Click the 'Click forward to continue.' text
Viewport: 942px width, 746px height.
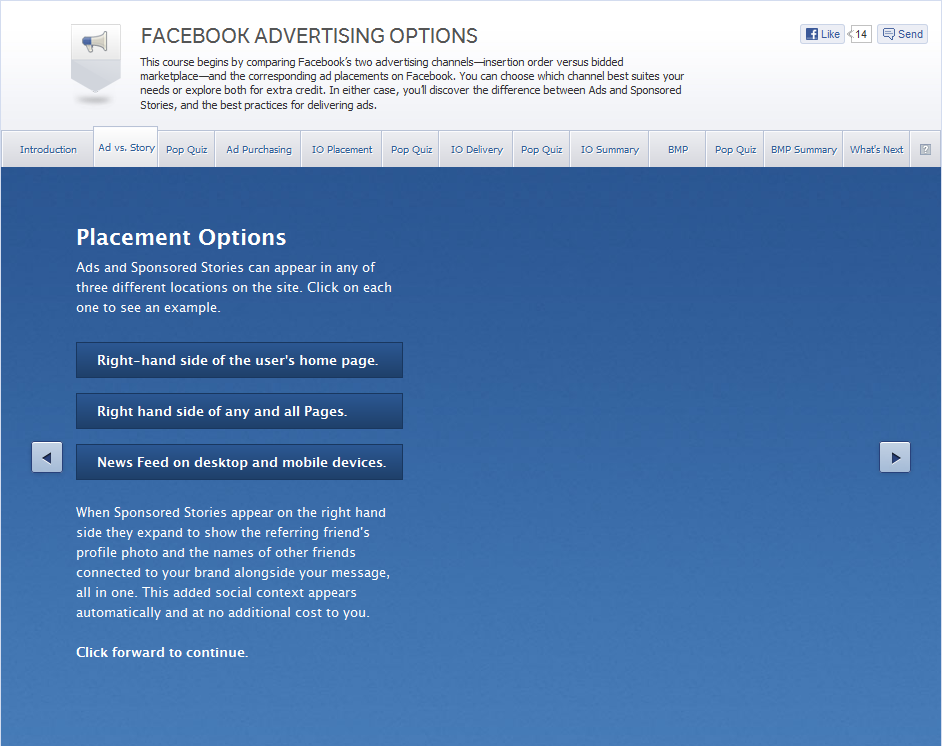pos(162,652)
